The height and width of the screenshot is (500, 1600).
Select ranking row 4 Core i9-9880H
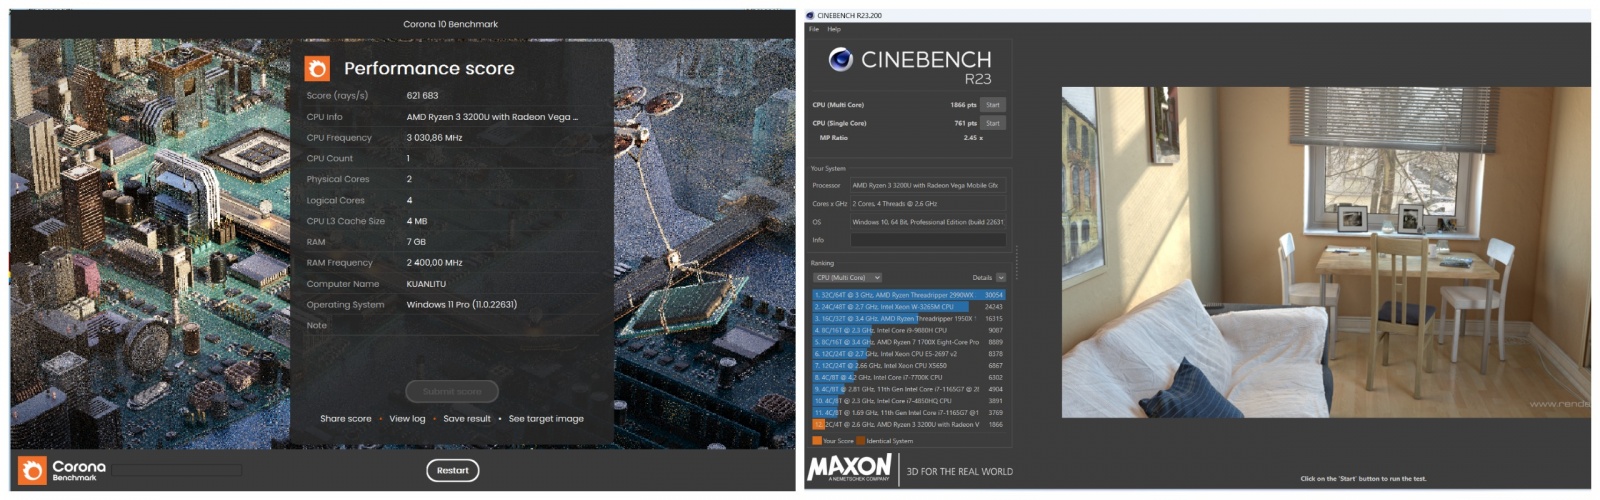(x=909, y=330)
